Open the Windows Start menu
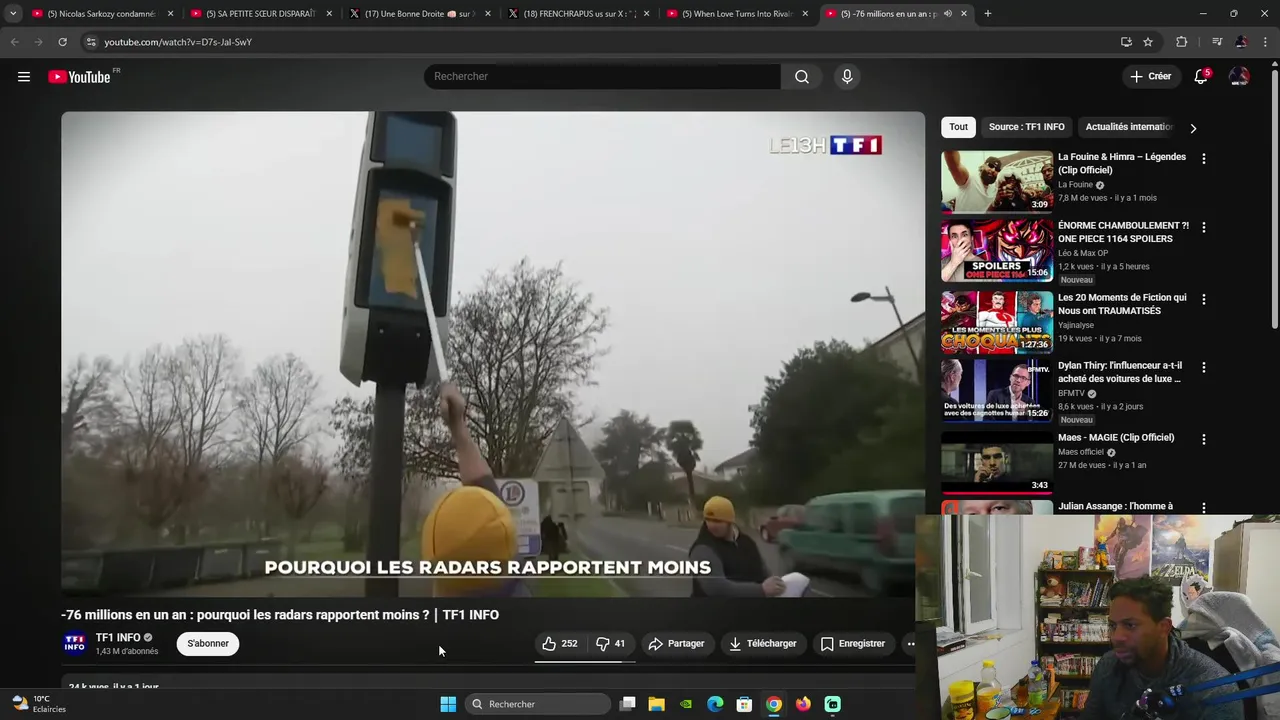 pyautogui.click(x=448, y=704)
